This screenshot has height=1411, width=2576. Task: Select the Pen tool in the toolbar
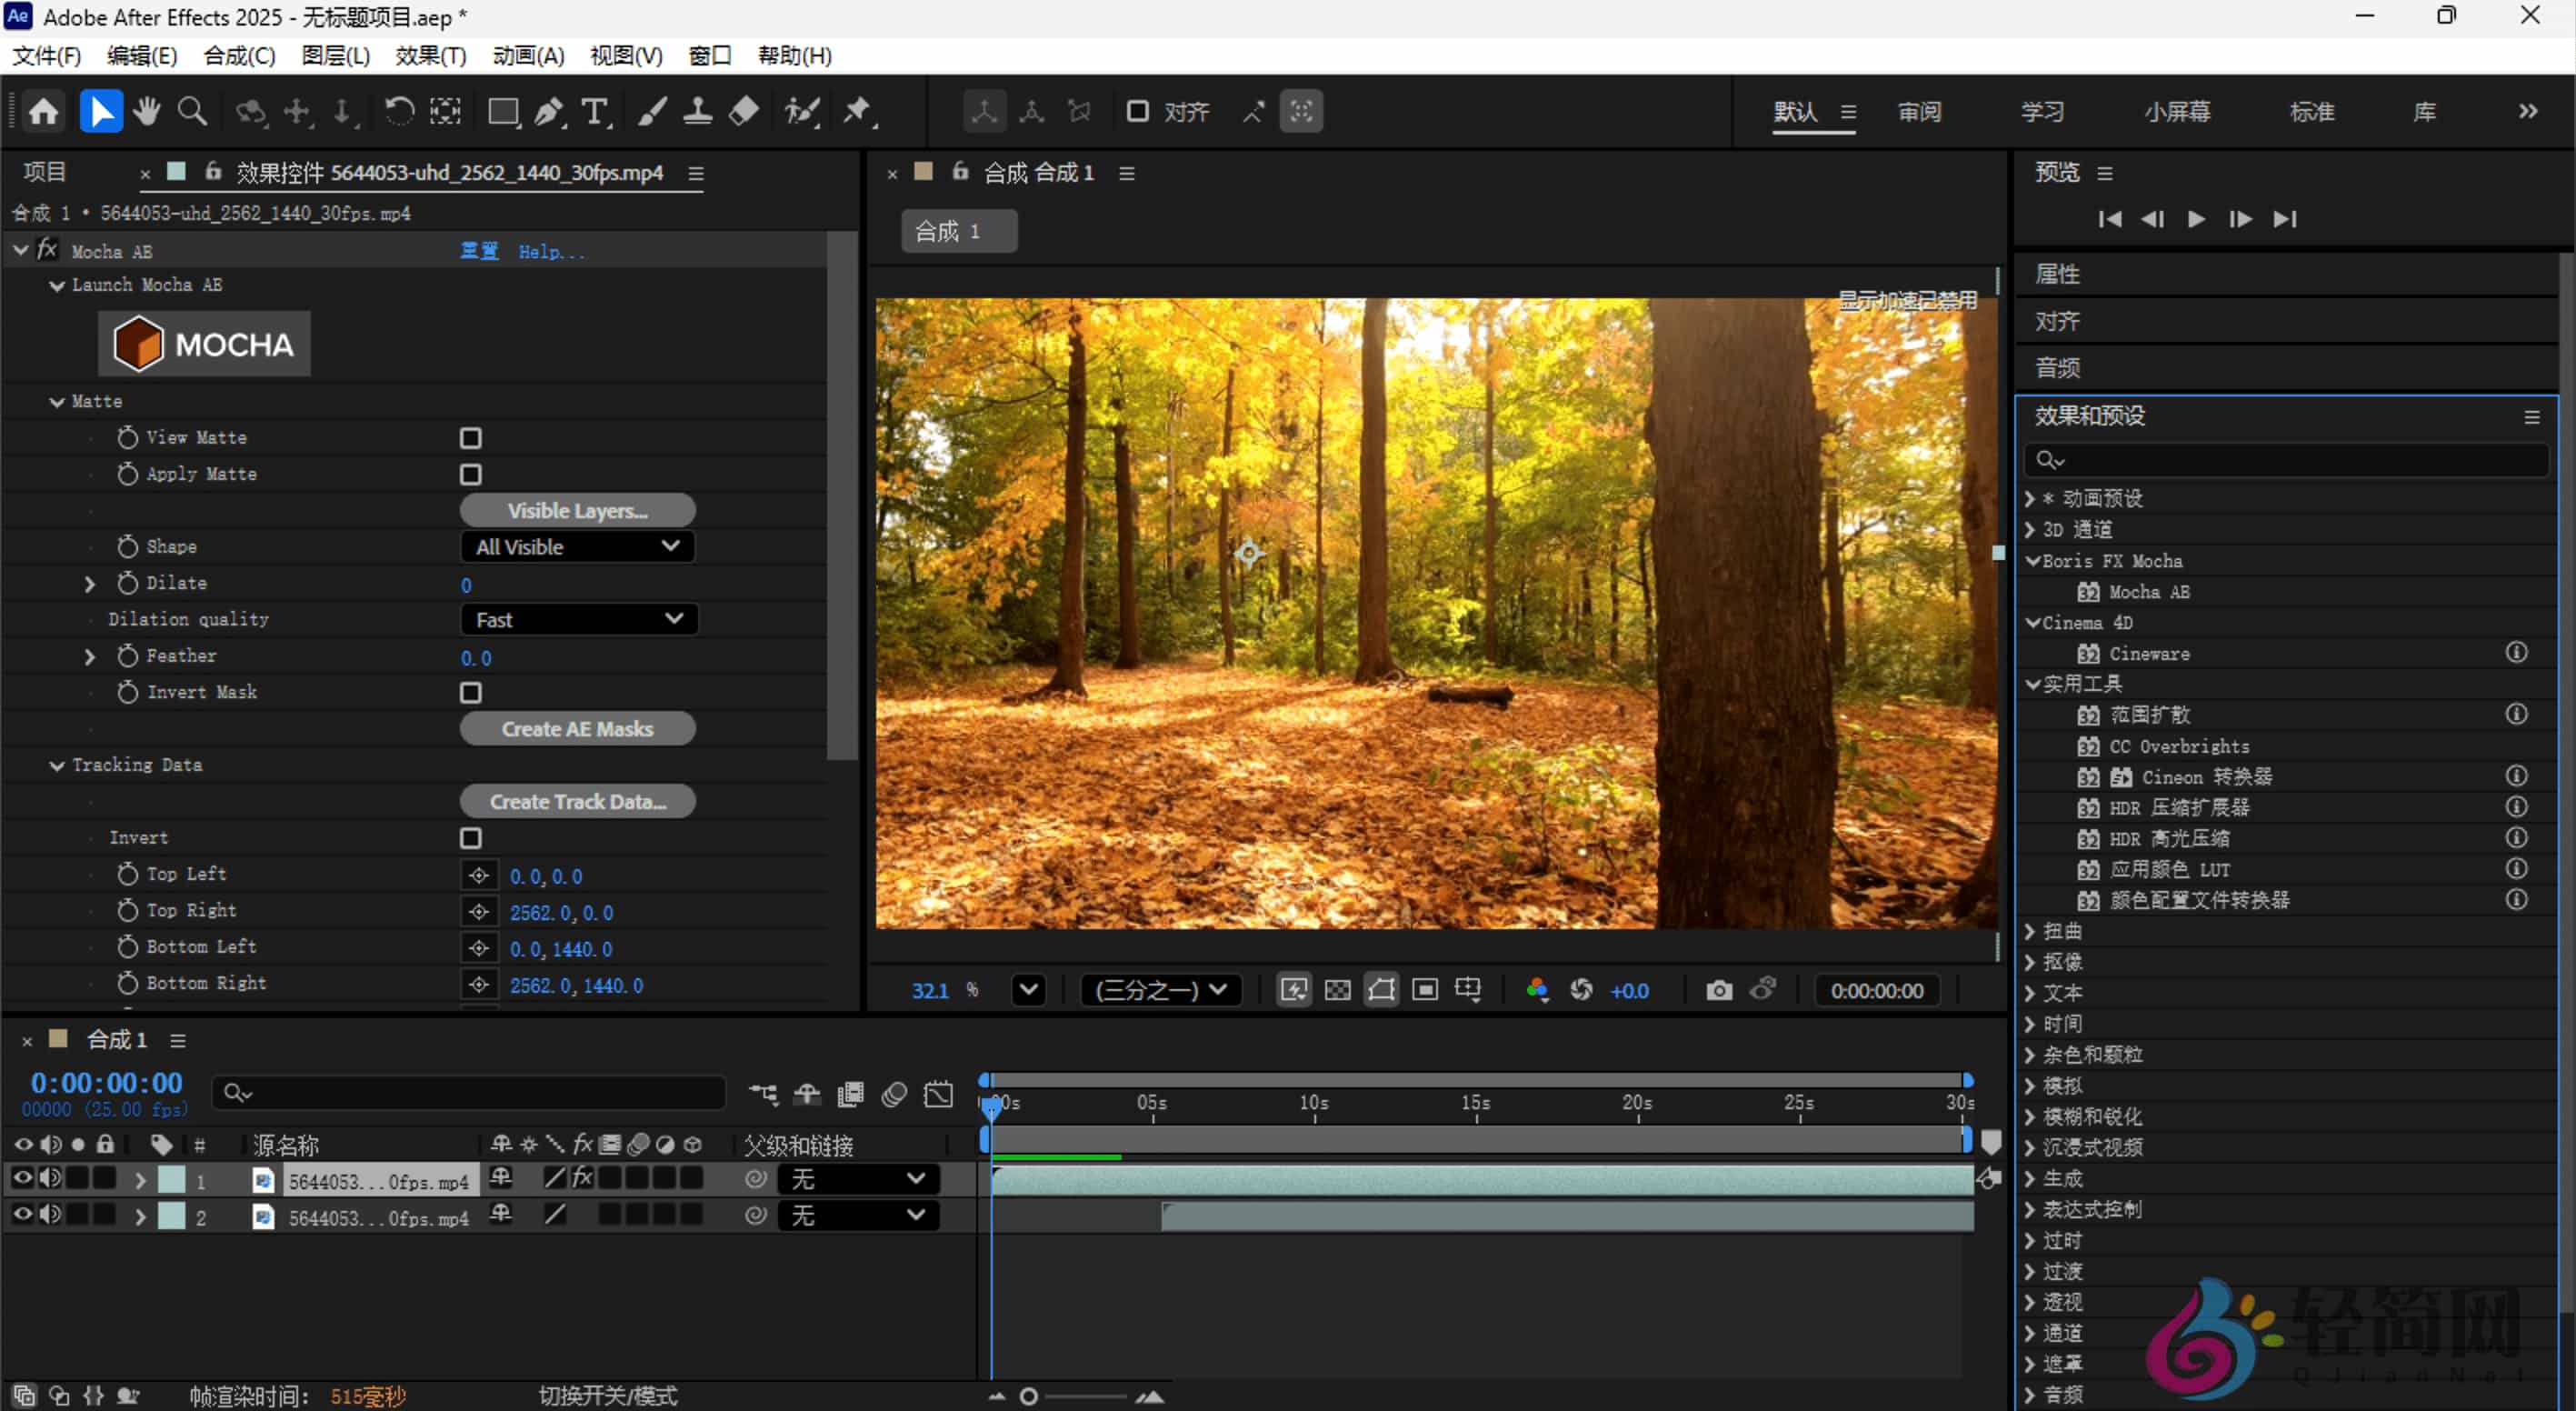coord(549,111)
